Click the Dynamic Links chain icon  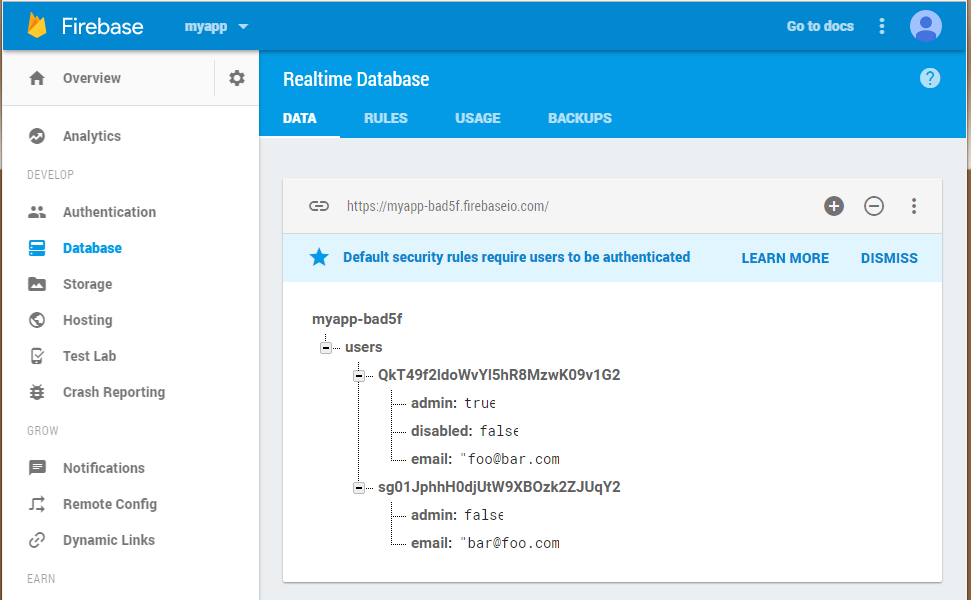pyautogui.click(x=37, y=540)
